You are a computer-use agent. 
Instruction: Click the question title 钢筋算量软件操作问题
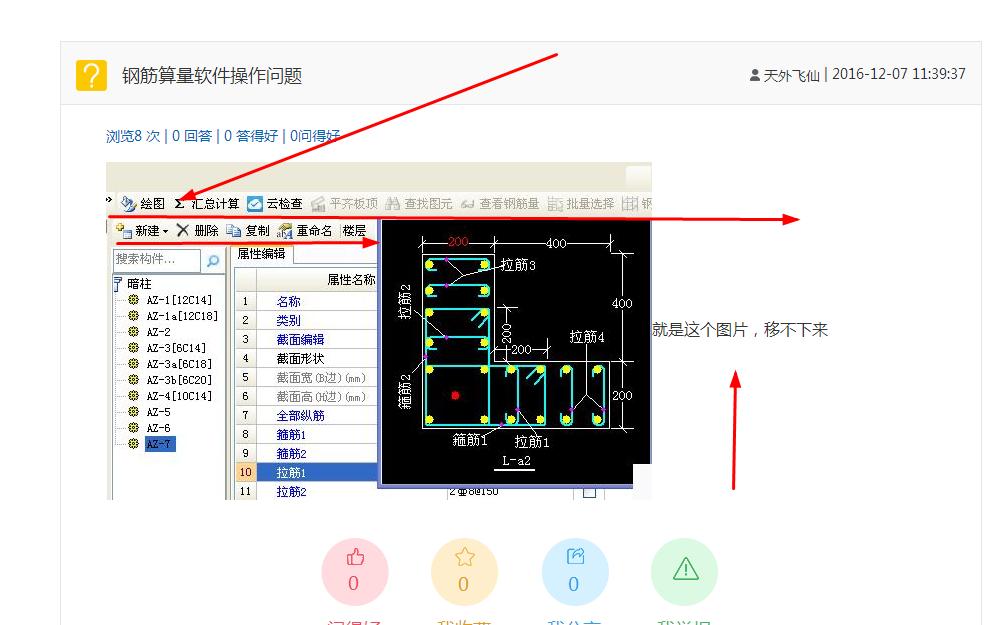pos(212,76)
